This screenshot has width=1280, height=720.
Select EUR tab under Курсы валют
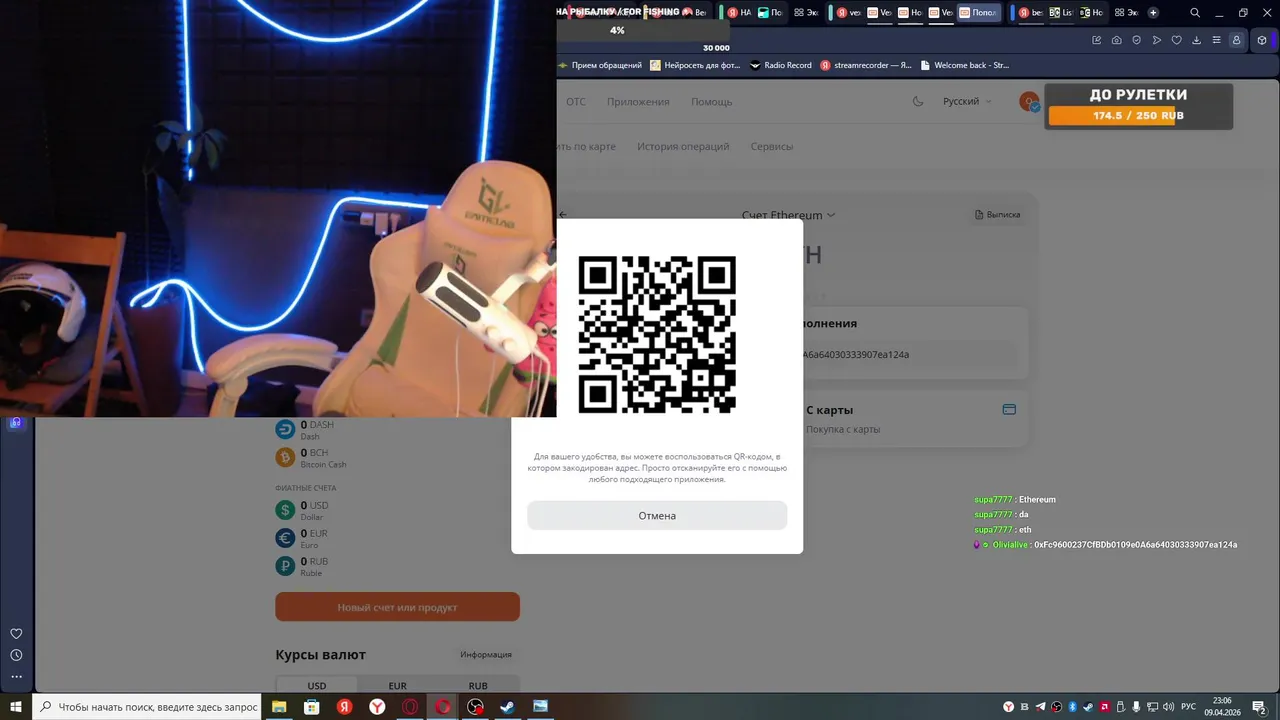[397, 686]
